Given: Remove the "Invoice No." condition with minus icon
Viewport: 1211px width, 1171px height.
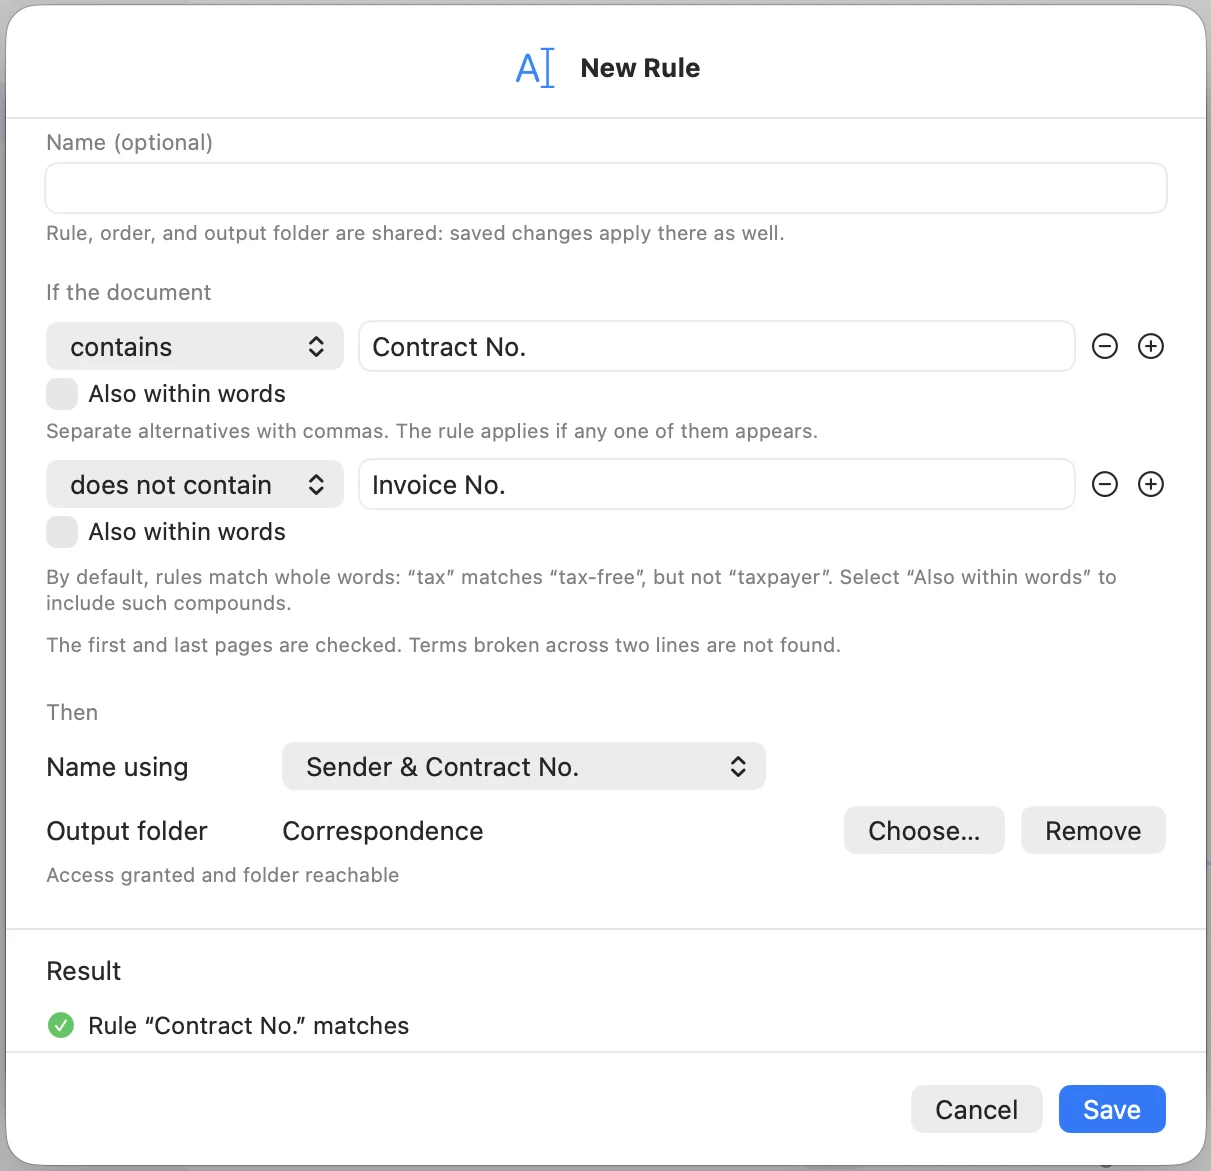Looking at the screenshot, I should point(1105,485).
